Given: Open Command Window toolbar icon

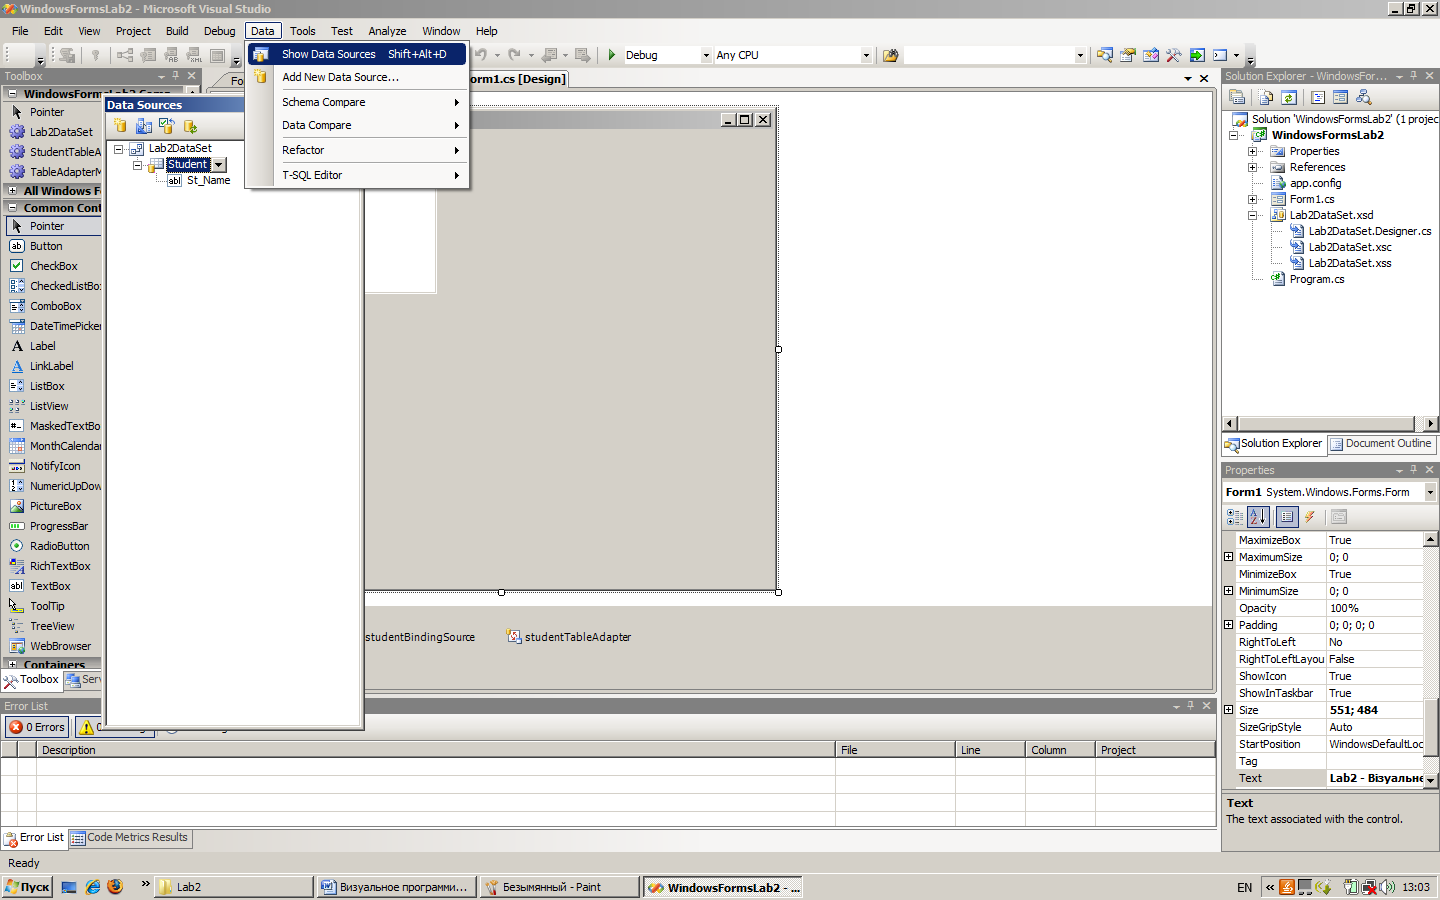Looking at the screenshot, I should coord(1220,55).
